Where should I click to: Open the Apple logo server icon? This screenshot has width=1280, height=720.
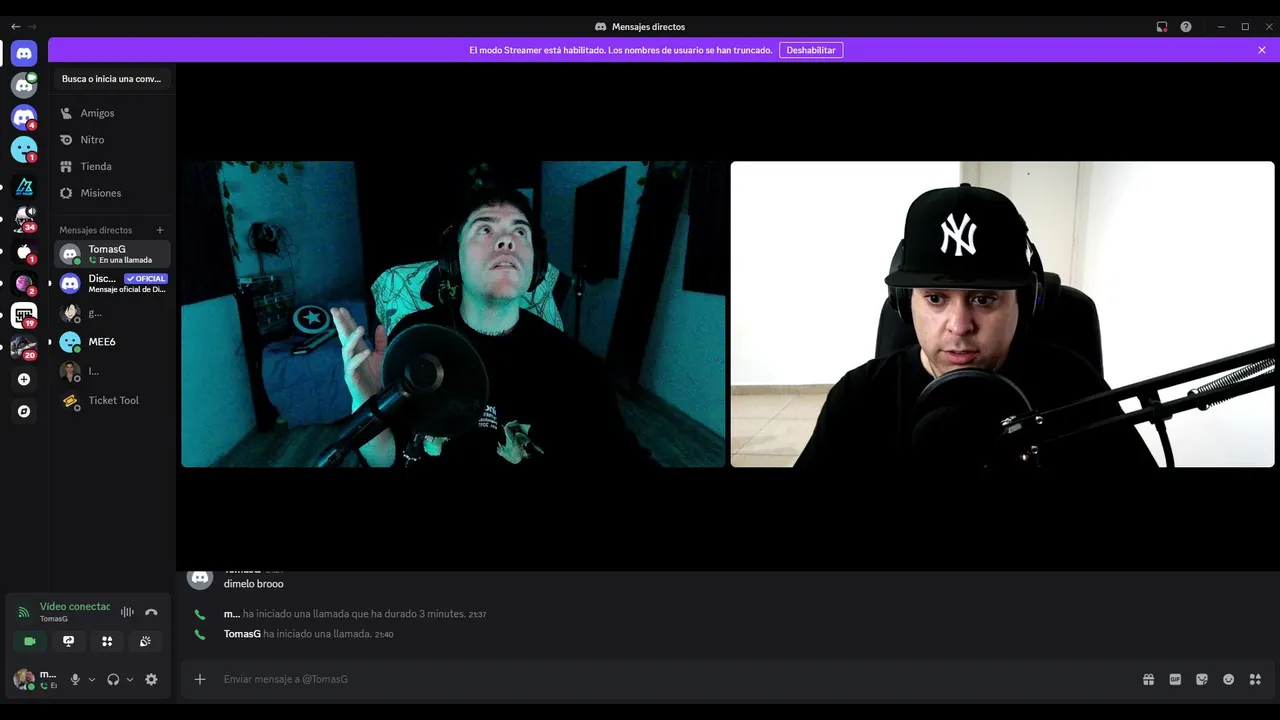24,252
